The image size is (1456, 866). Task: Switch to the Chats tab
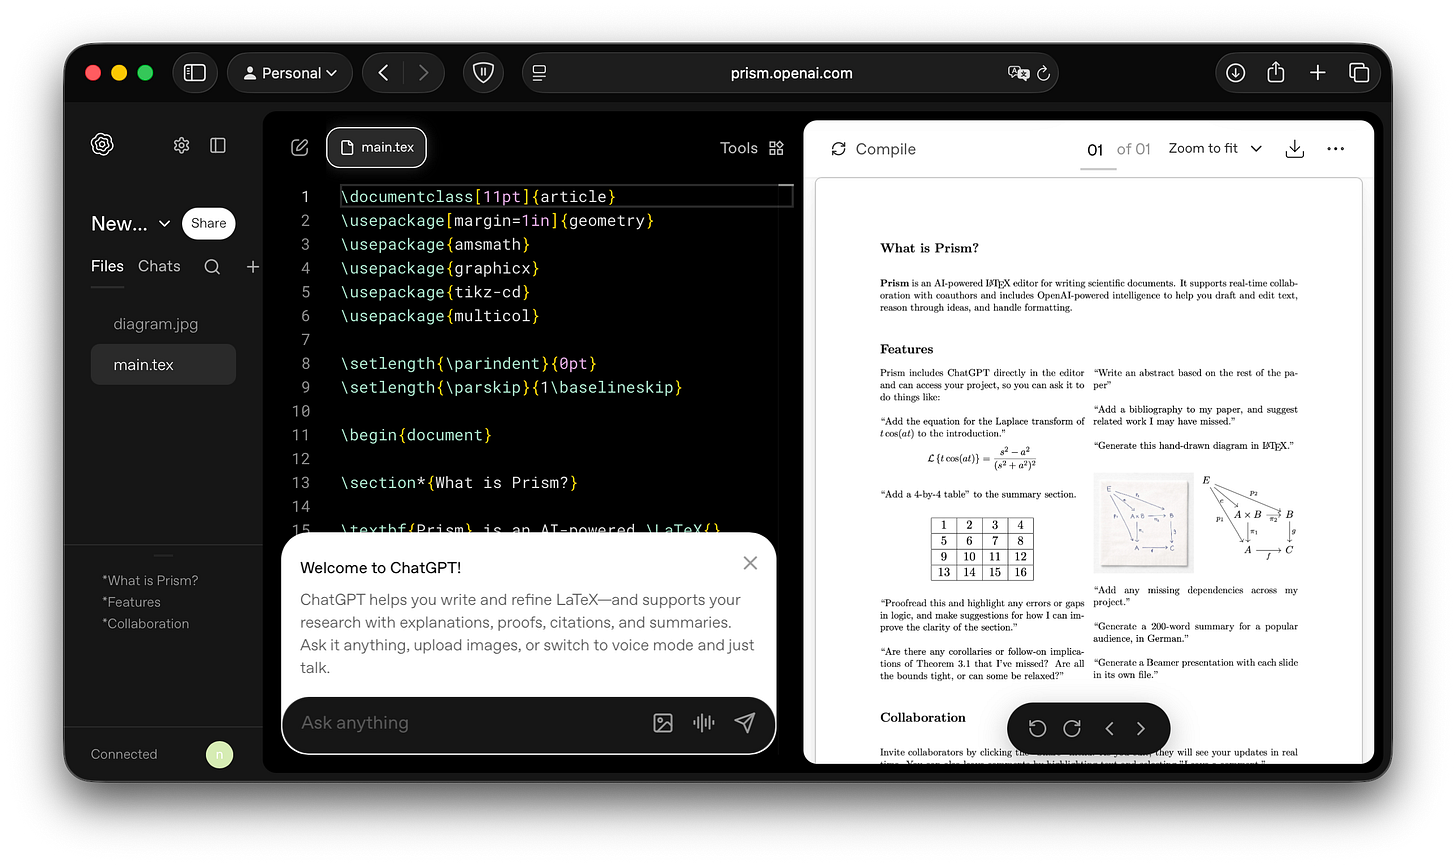pos(159,266)
